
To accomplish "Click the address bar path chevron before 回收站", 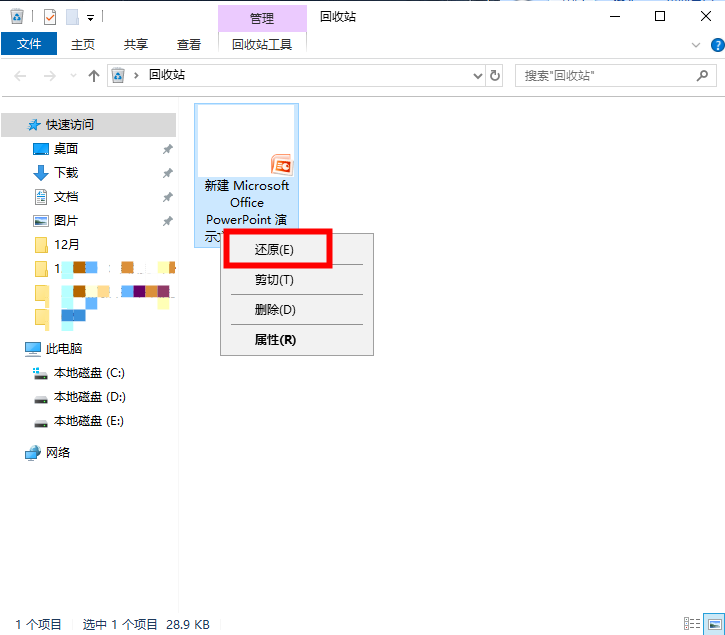I will pos(136,75).
